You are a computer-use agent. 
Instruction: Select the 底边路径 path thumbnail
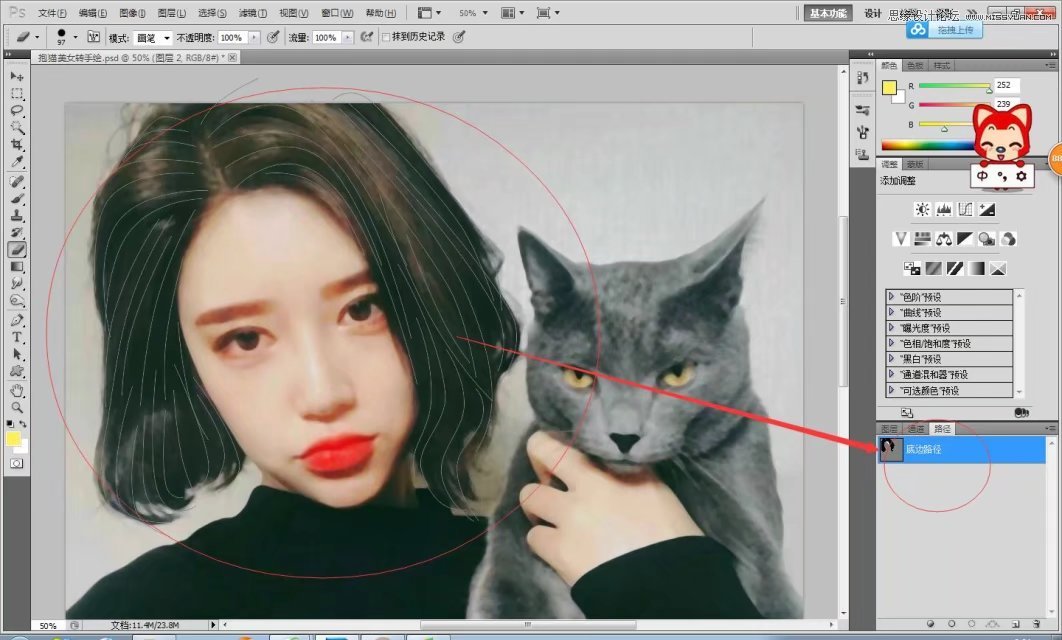point(891,449)
